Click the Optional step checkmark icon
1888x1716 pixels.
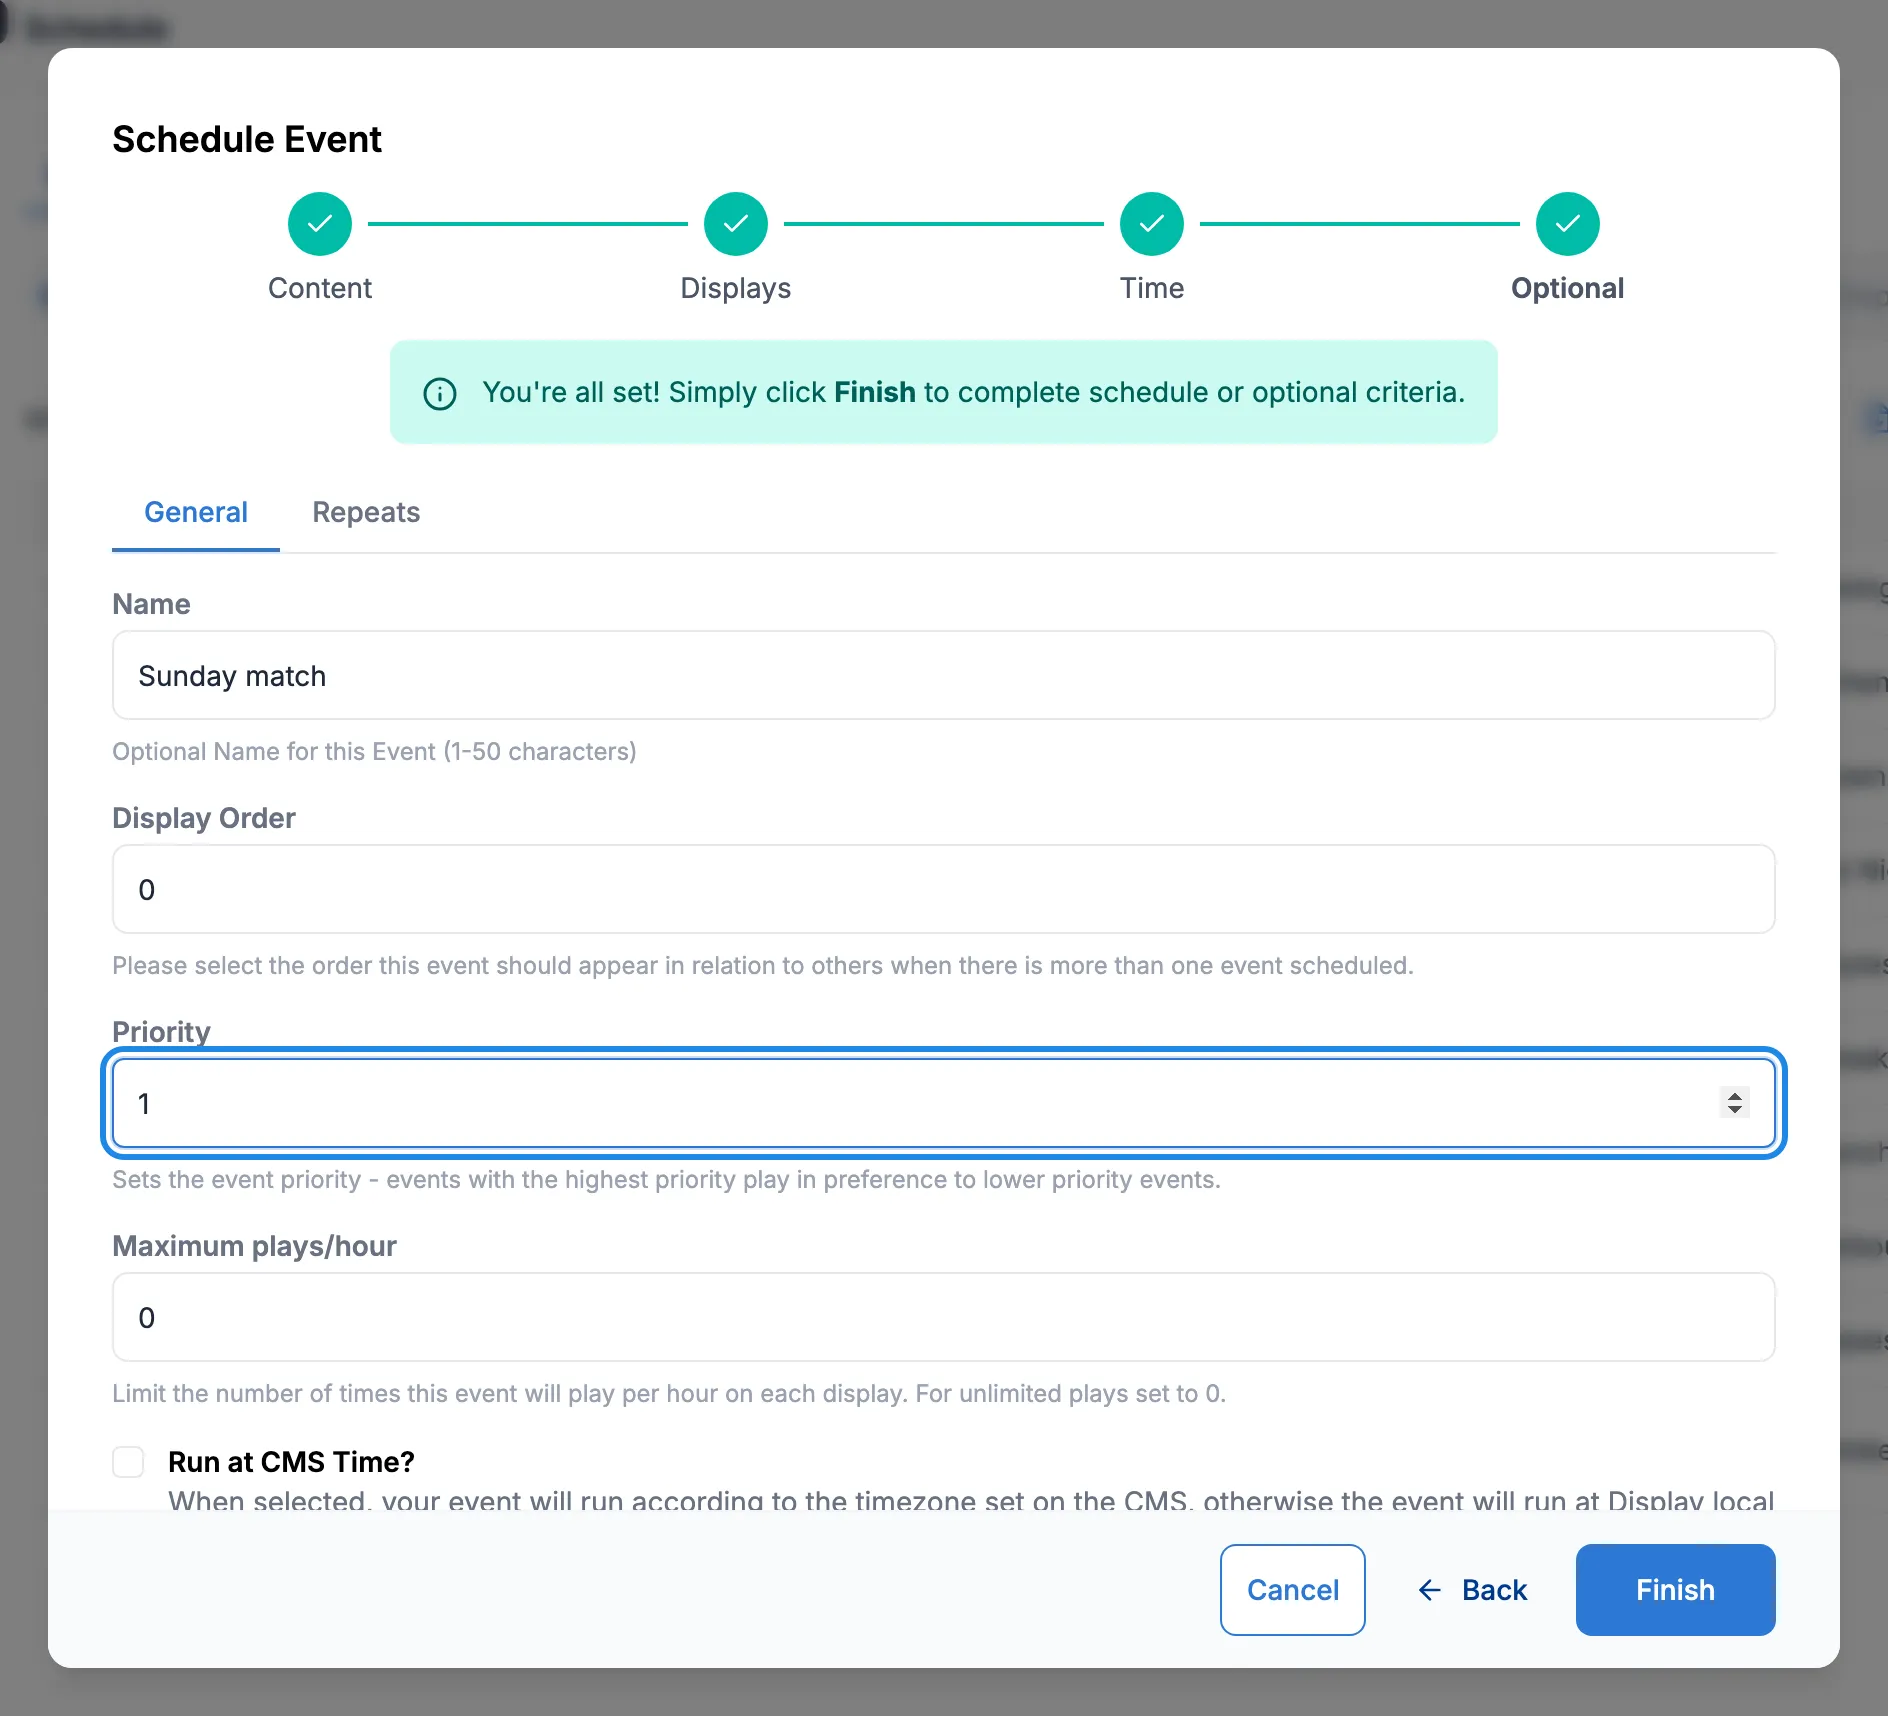[x=1568, y=224]
